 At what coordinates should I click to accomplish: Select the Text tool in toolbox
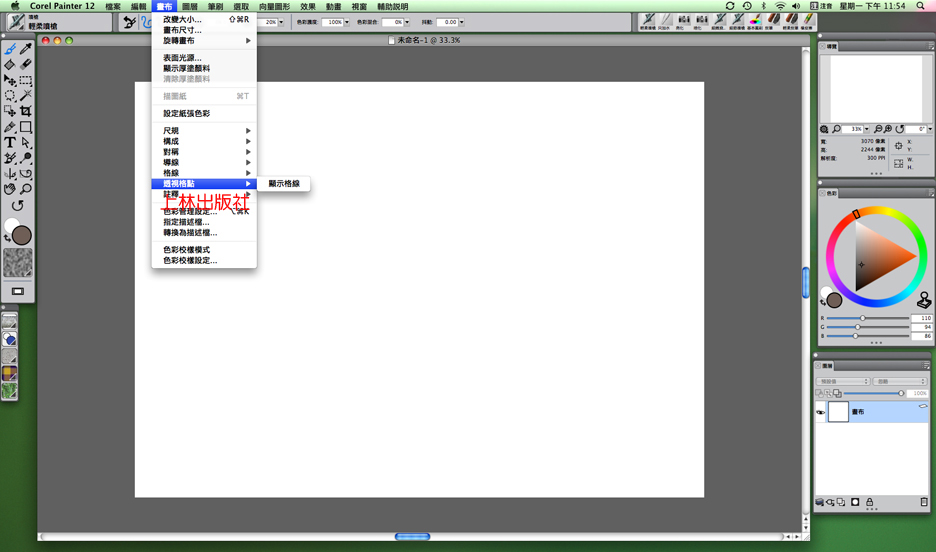10,143
